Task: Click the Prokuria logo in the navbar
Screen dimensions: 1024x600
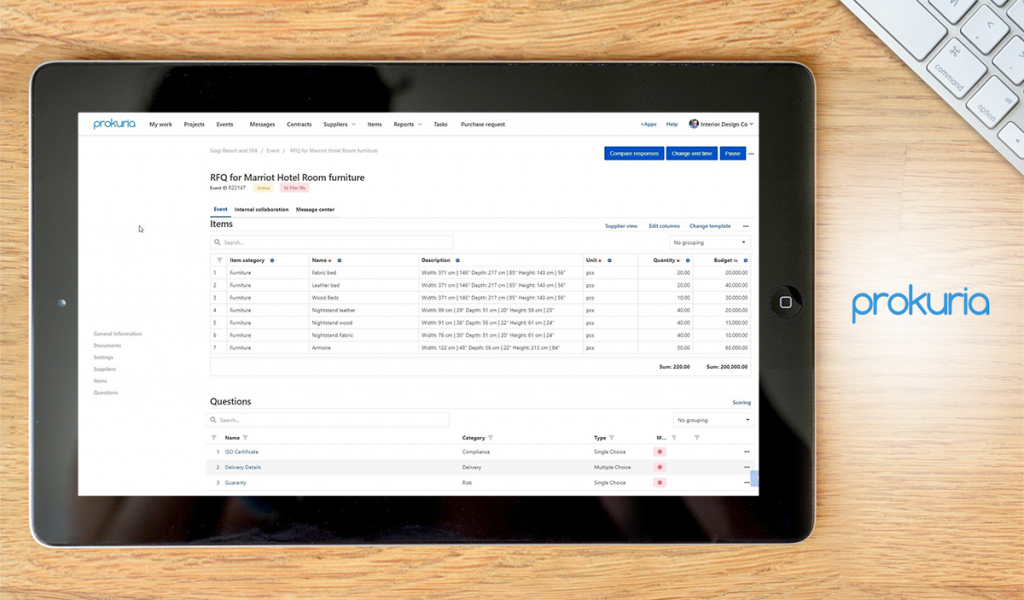Action: pos(114,124)
